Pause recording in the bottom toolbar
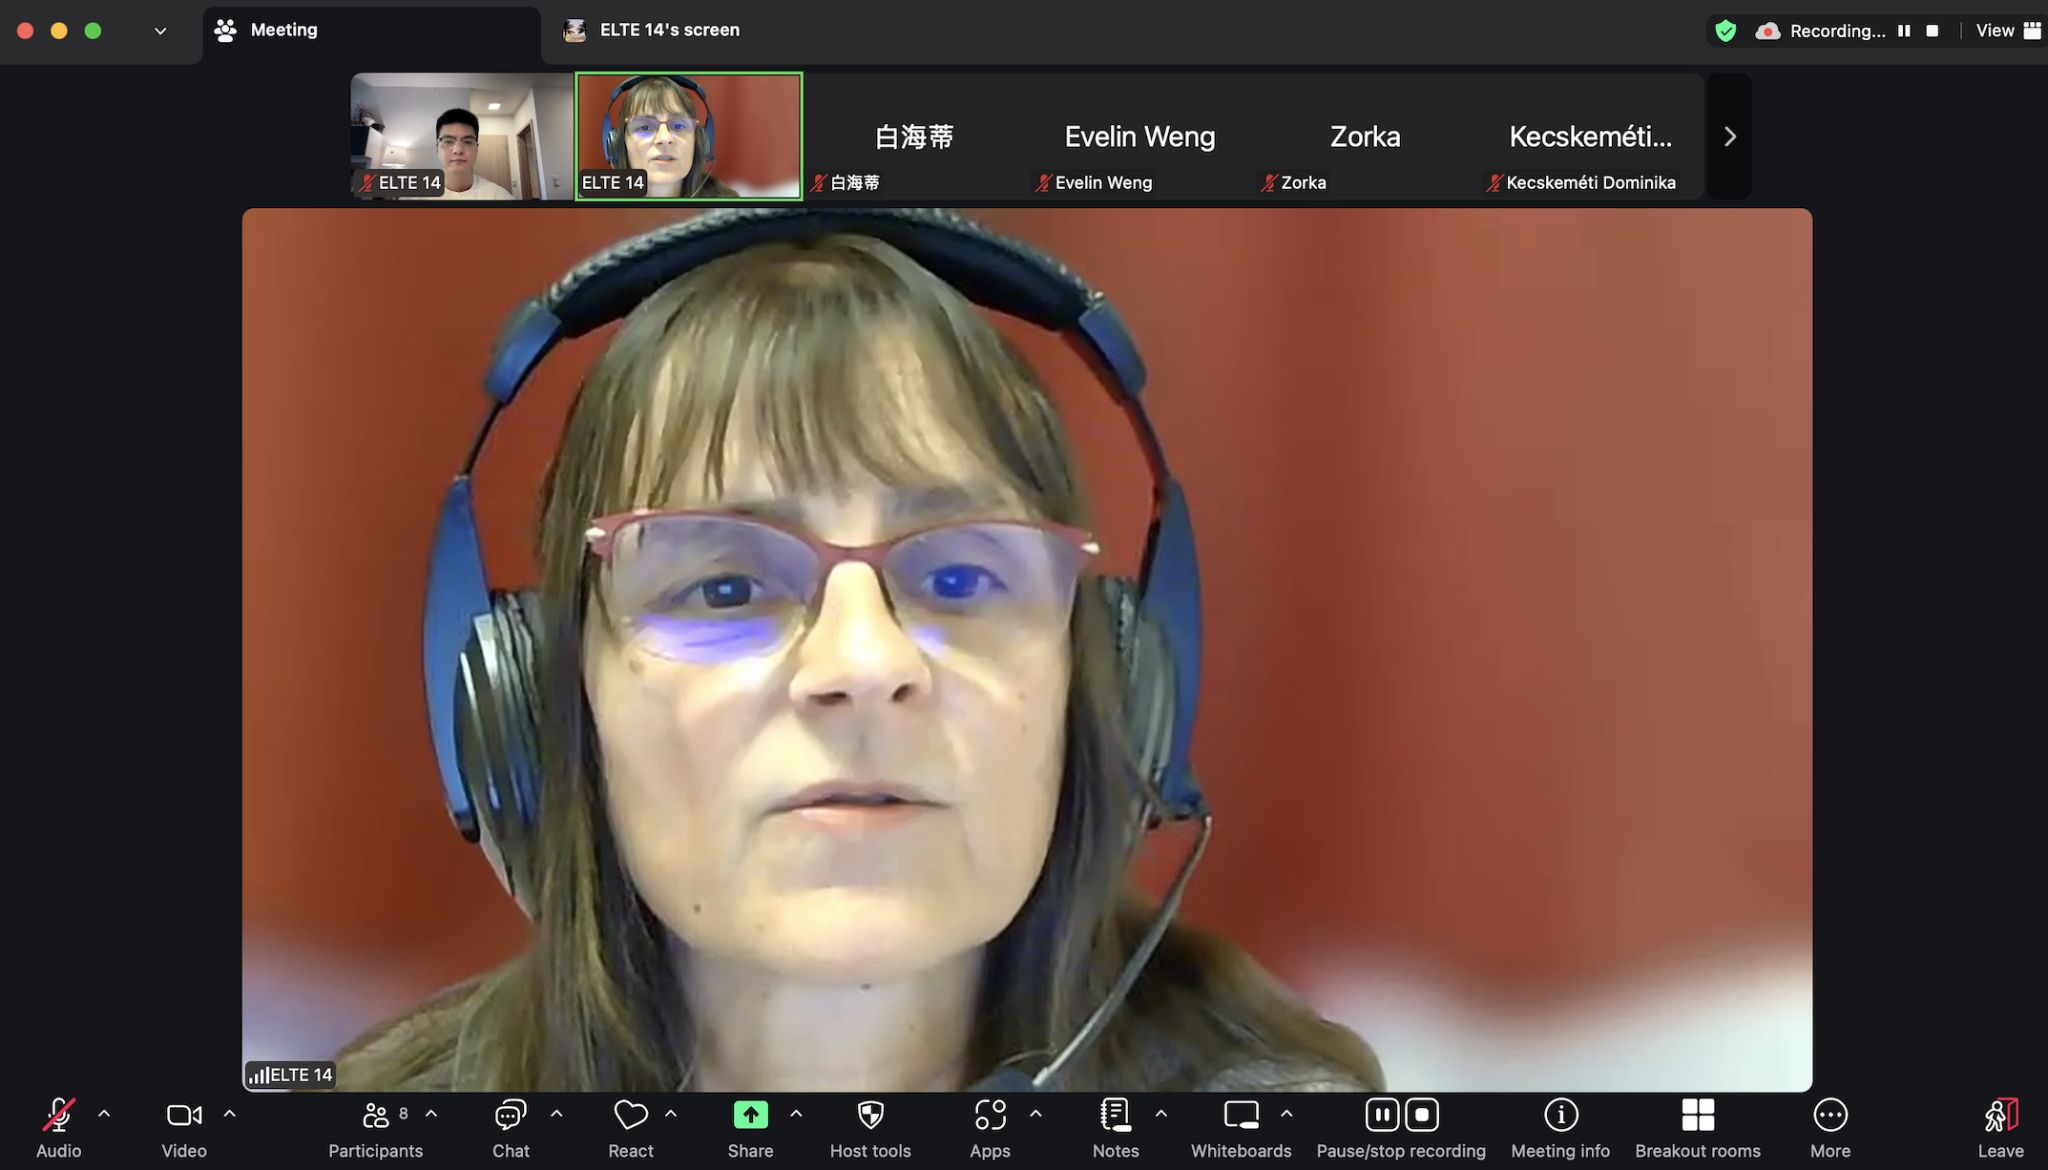This screenshot has height=1170, width=2048. point(1382,1114)
